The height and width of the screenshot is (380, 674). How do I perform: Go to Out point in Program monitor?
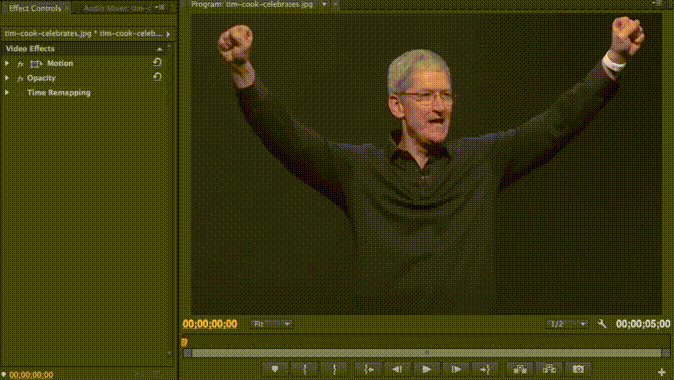tap(485, 369)
